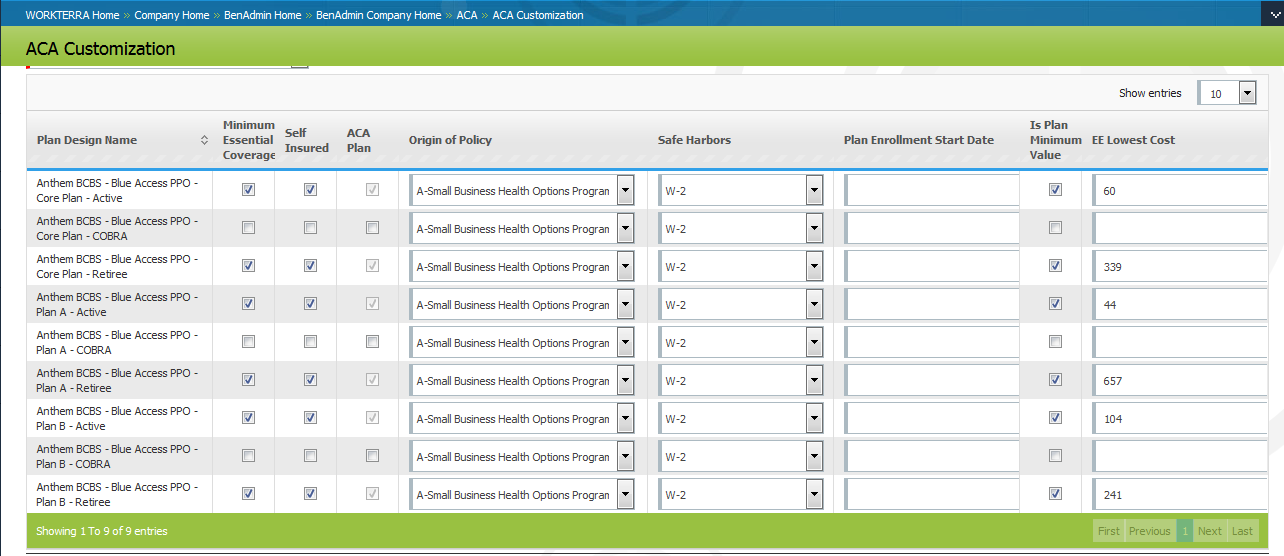Enable Is Plan Minimum Value for Plan A - COBRA
The image size is (1284, 556).
1055,342
